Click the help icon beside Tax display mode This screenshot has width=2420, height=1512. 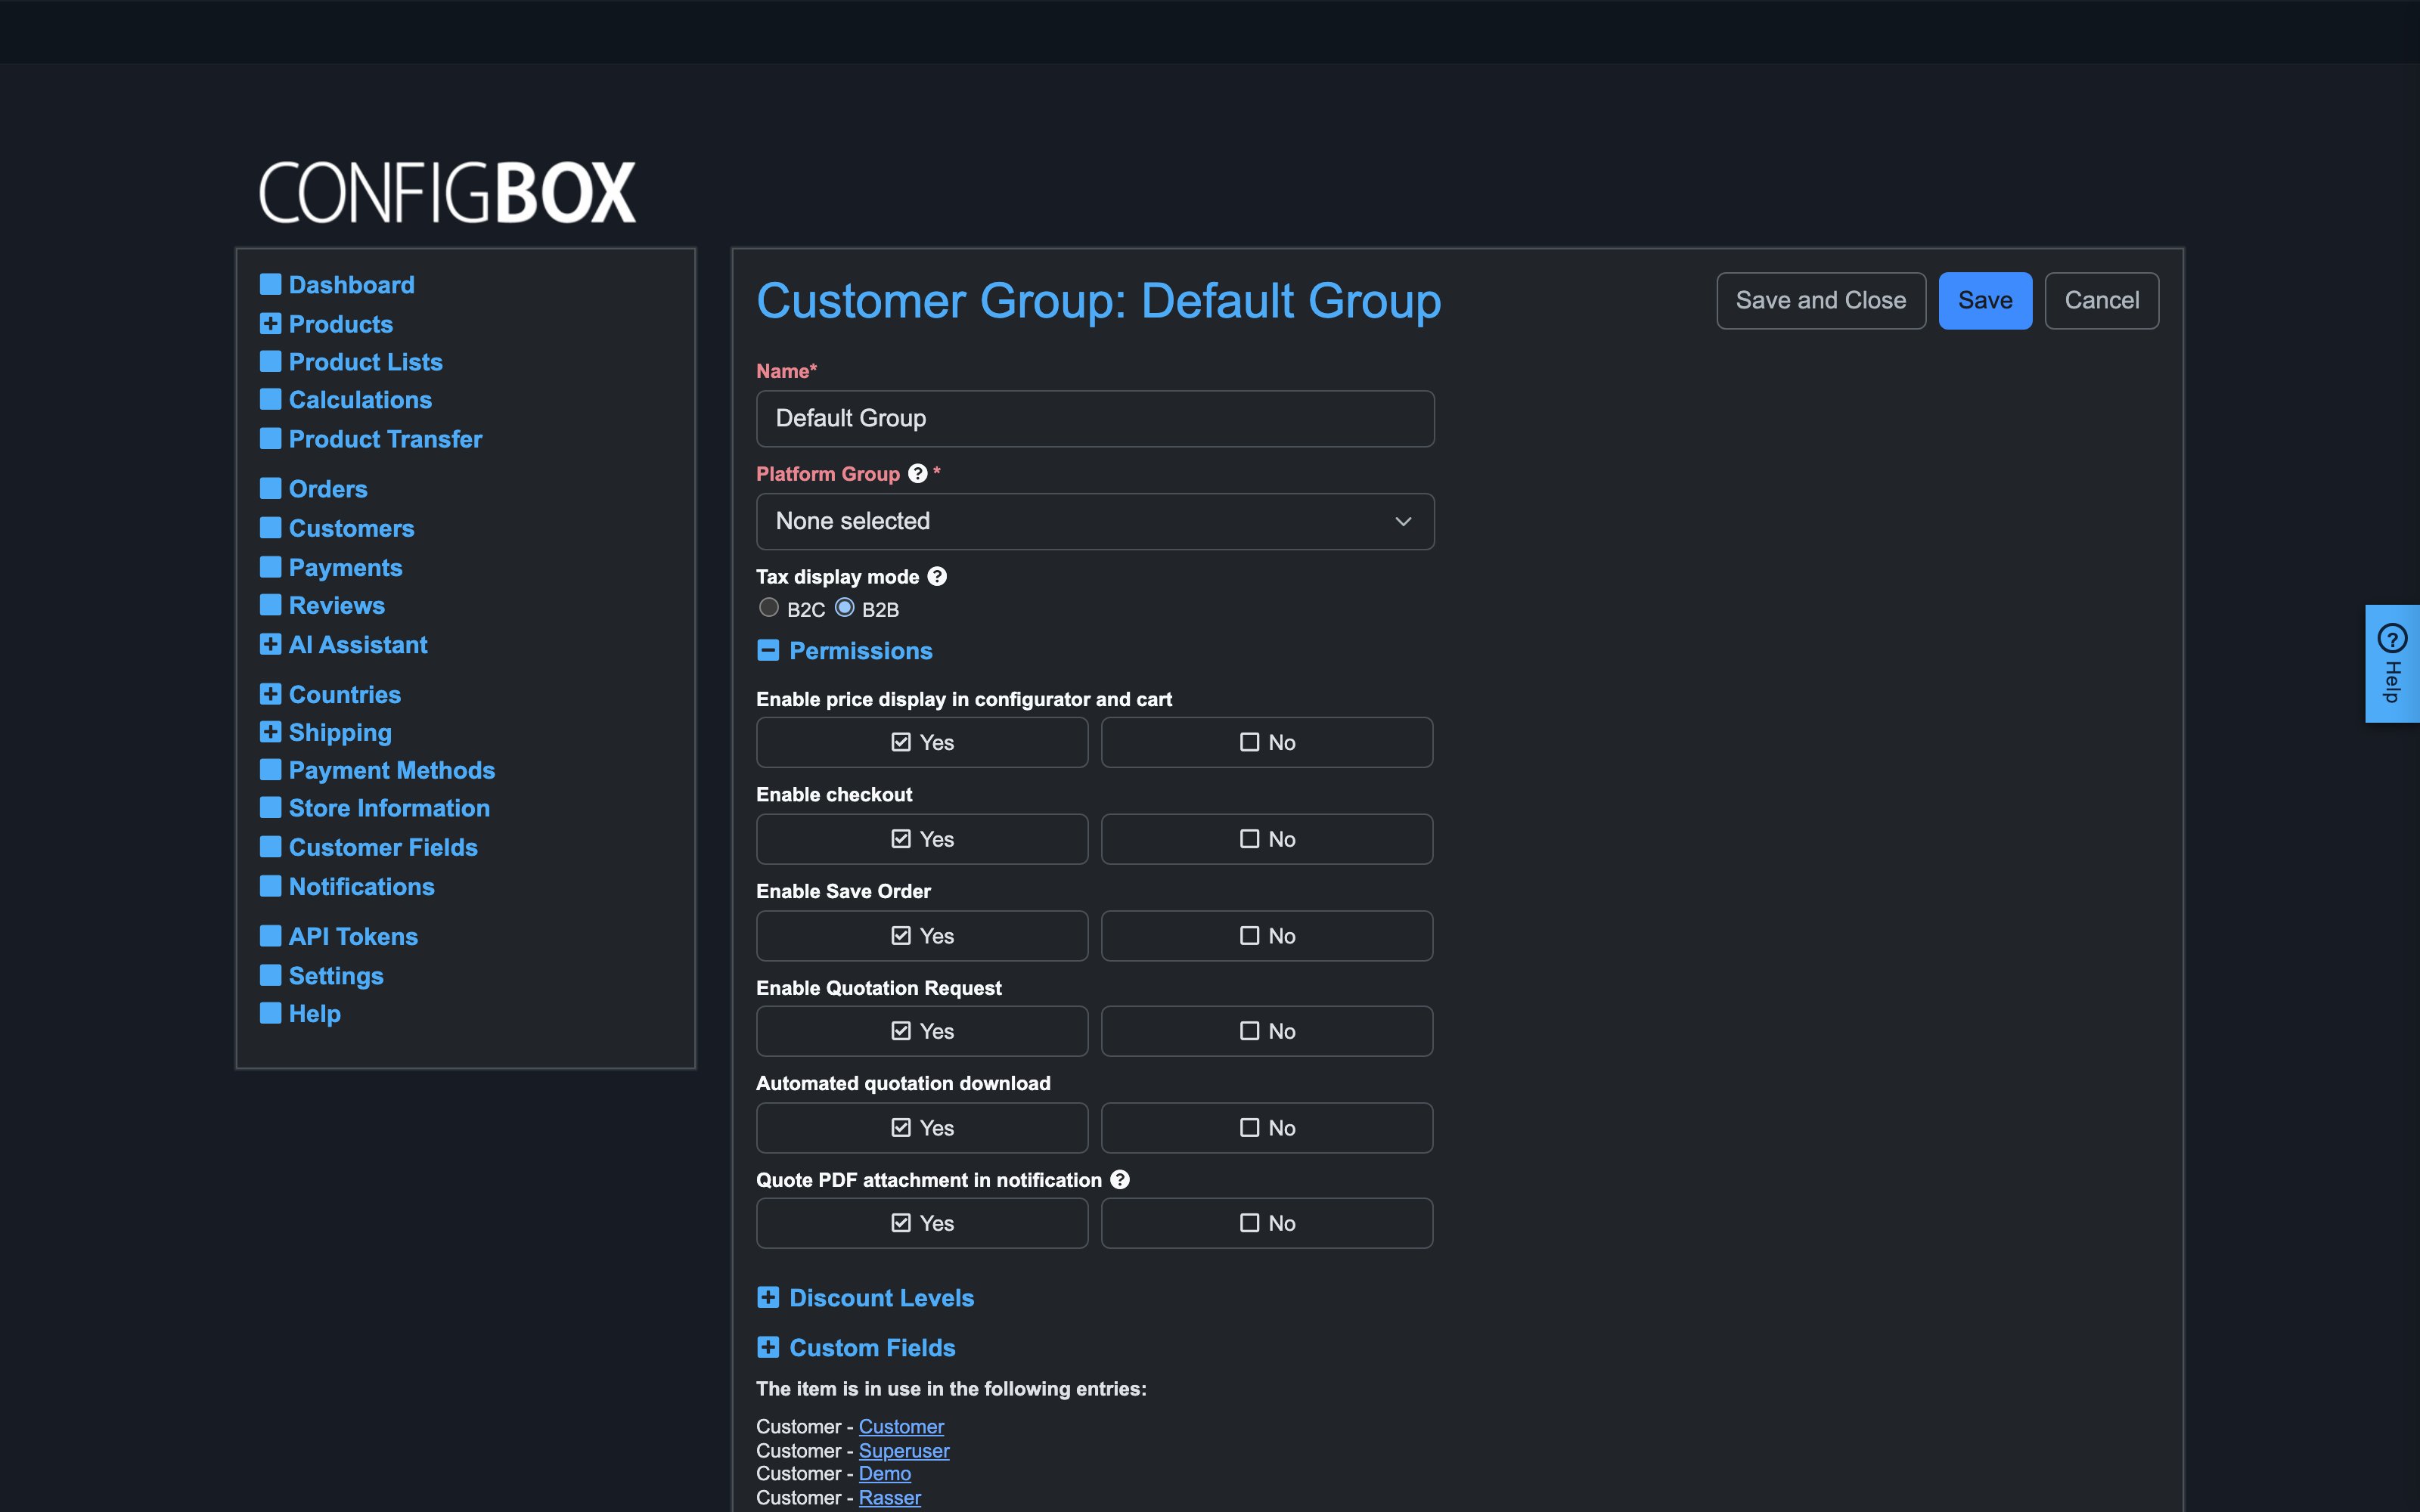pos(936,576)
